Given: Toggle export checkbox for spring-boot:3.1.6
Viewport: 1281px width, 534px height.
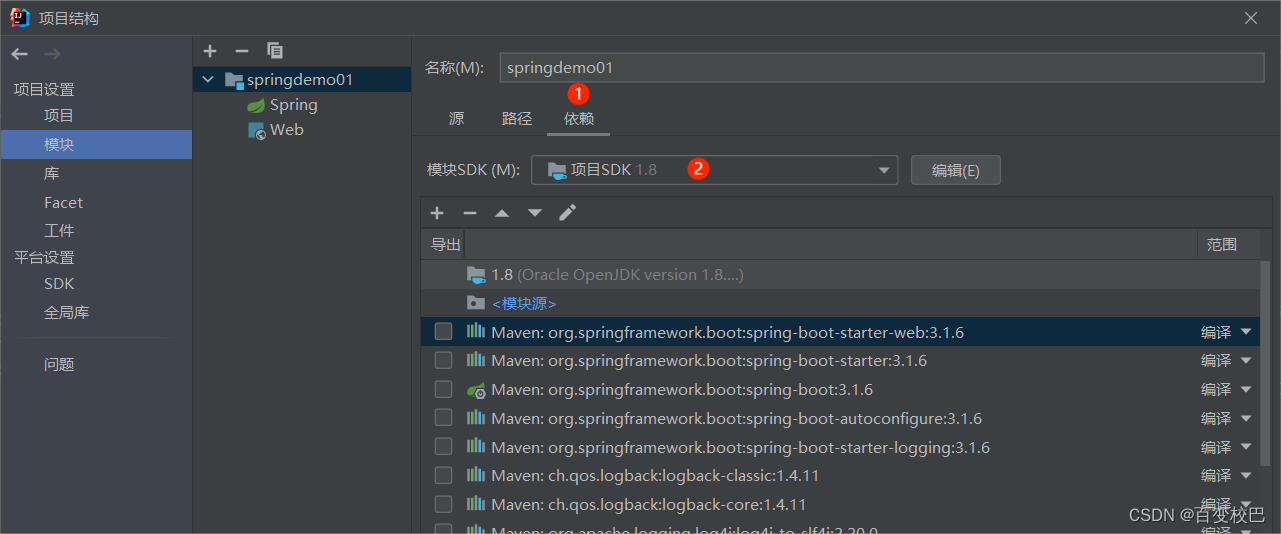Looking at the screenshot, I should tap(443, 389).
